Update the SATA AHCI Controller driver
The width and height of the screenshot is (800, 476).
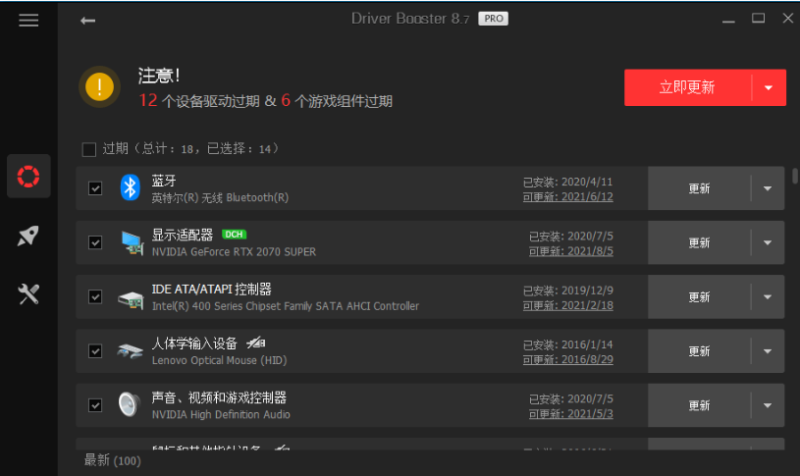pyautogui.click(x=699, y=297)
